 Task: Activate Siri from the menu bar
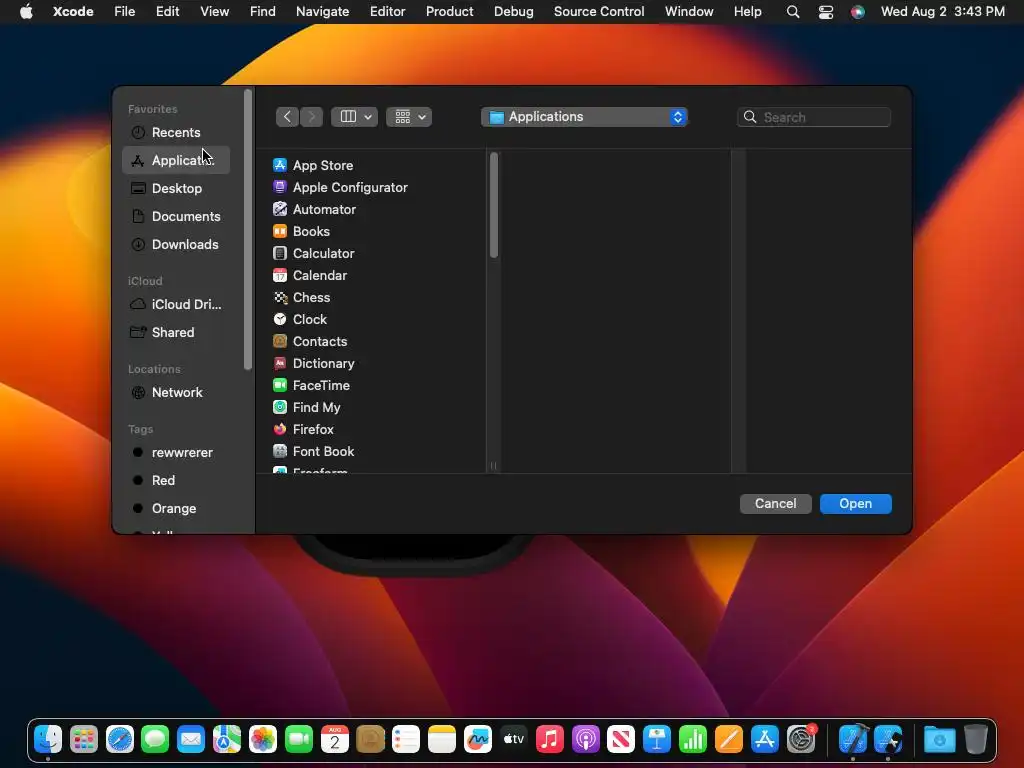(857, 12)
